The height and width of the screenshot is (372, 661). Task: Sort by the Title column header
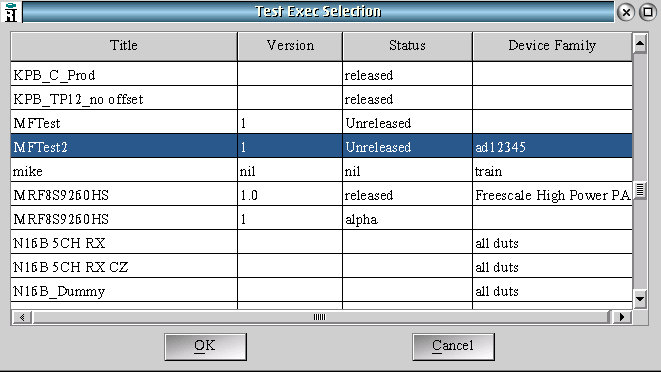point(124,46)
